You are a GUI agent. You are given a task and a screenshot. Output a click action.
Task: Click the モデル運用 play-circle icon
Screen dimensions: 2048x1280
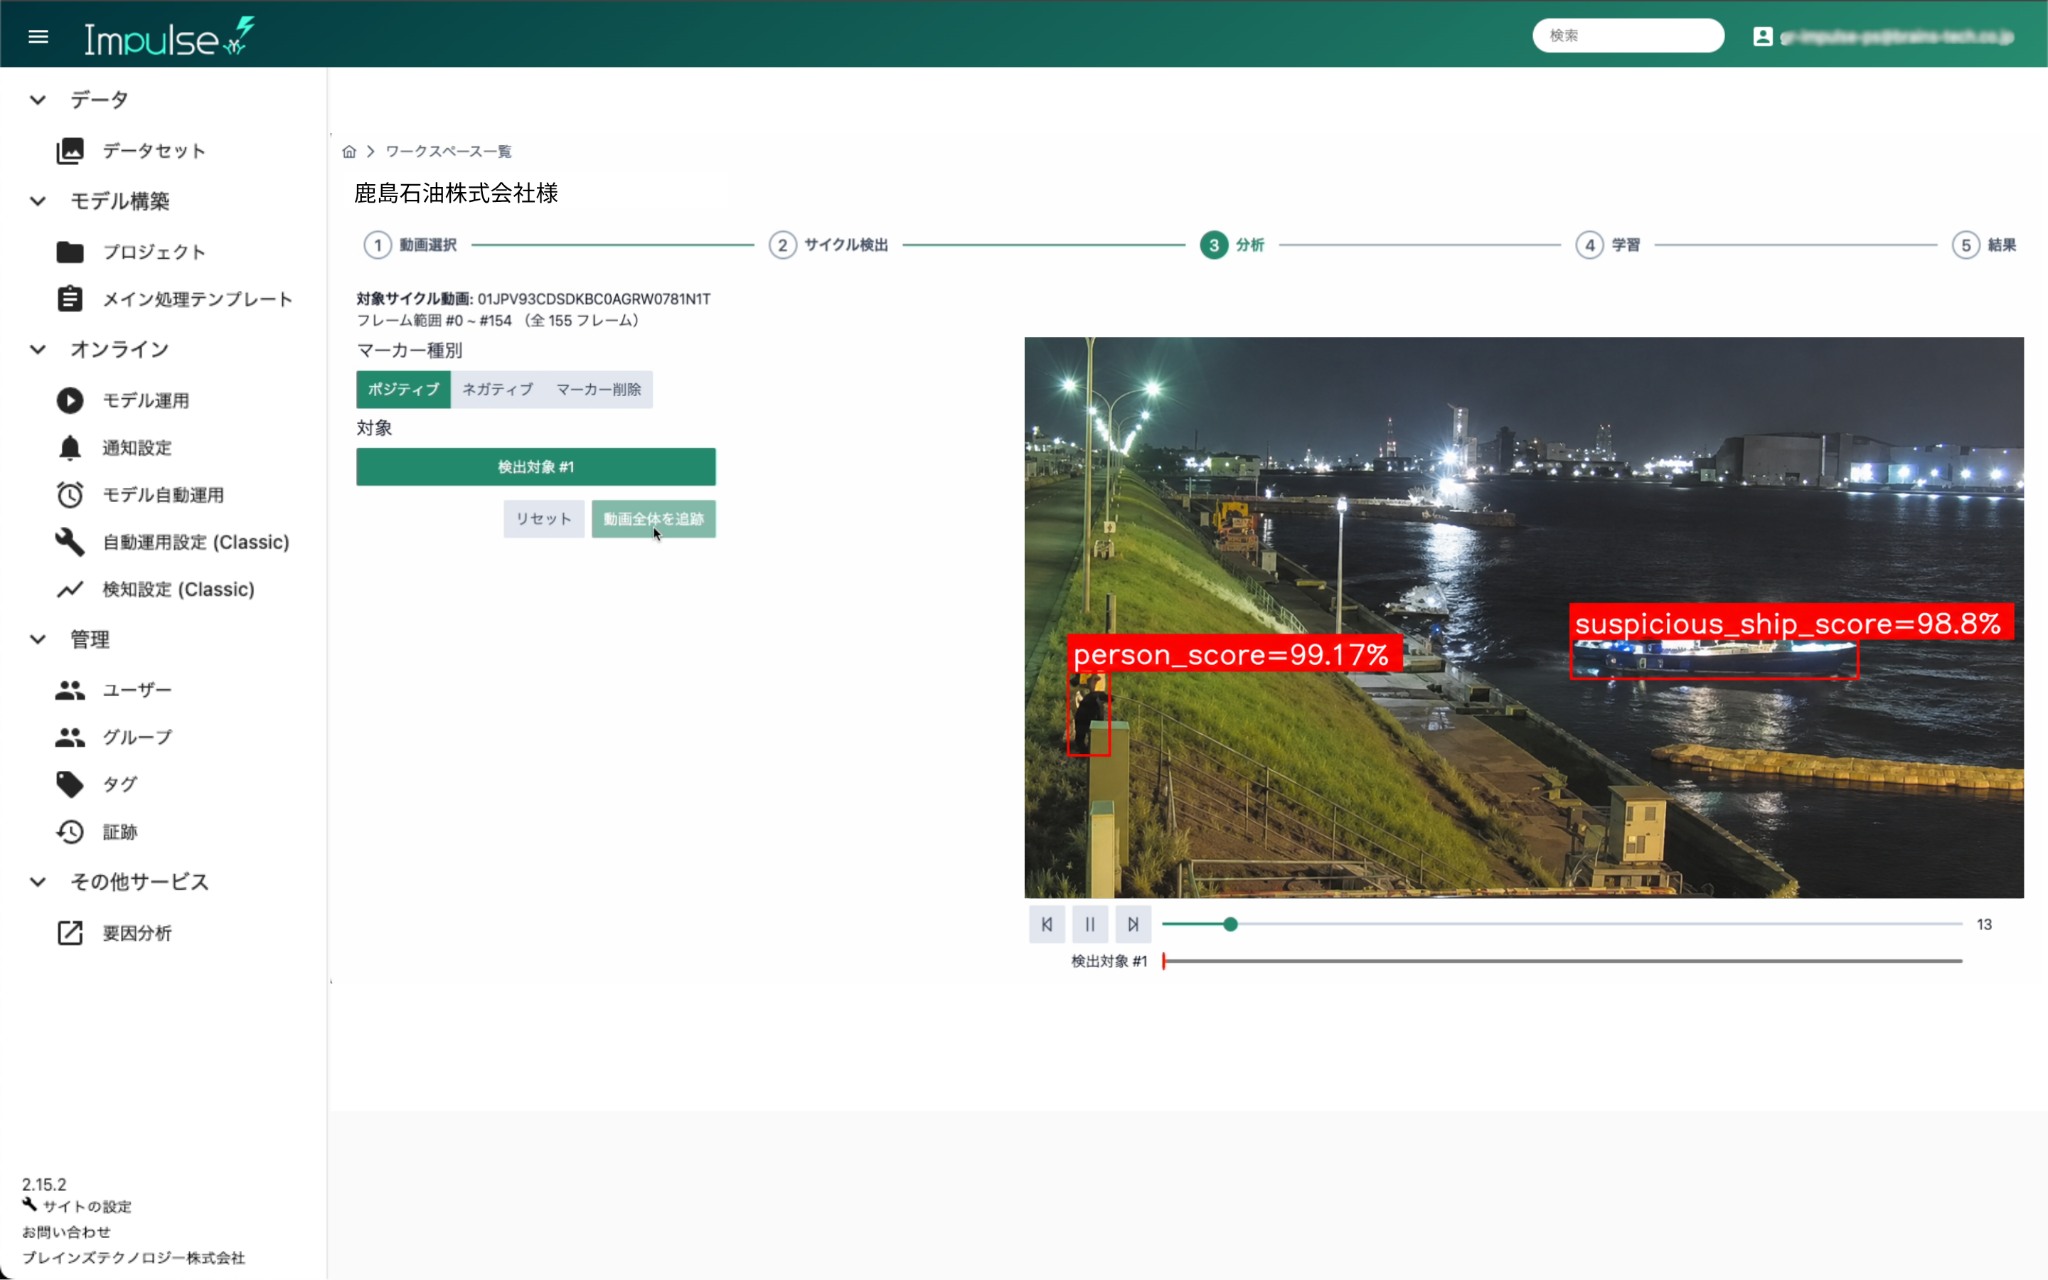[70, 400]
